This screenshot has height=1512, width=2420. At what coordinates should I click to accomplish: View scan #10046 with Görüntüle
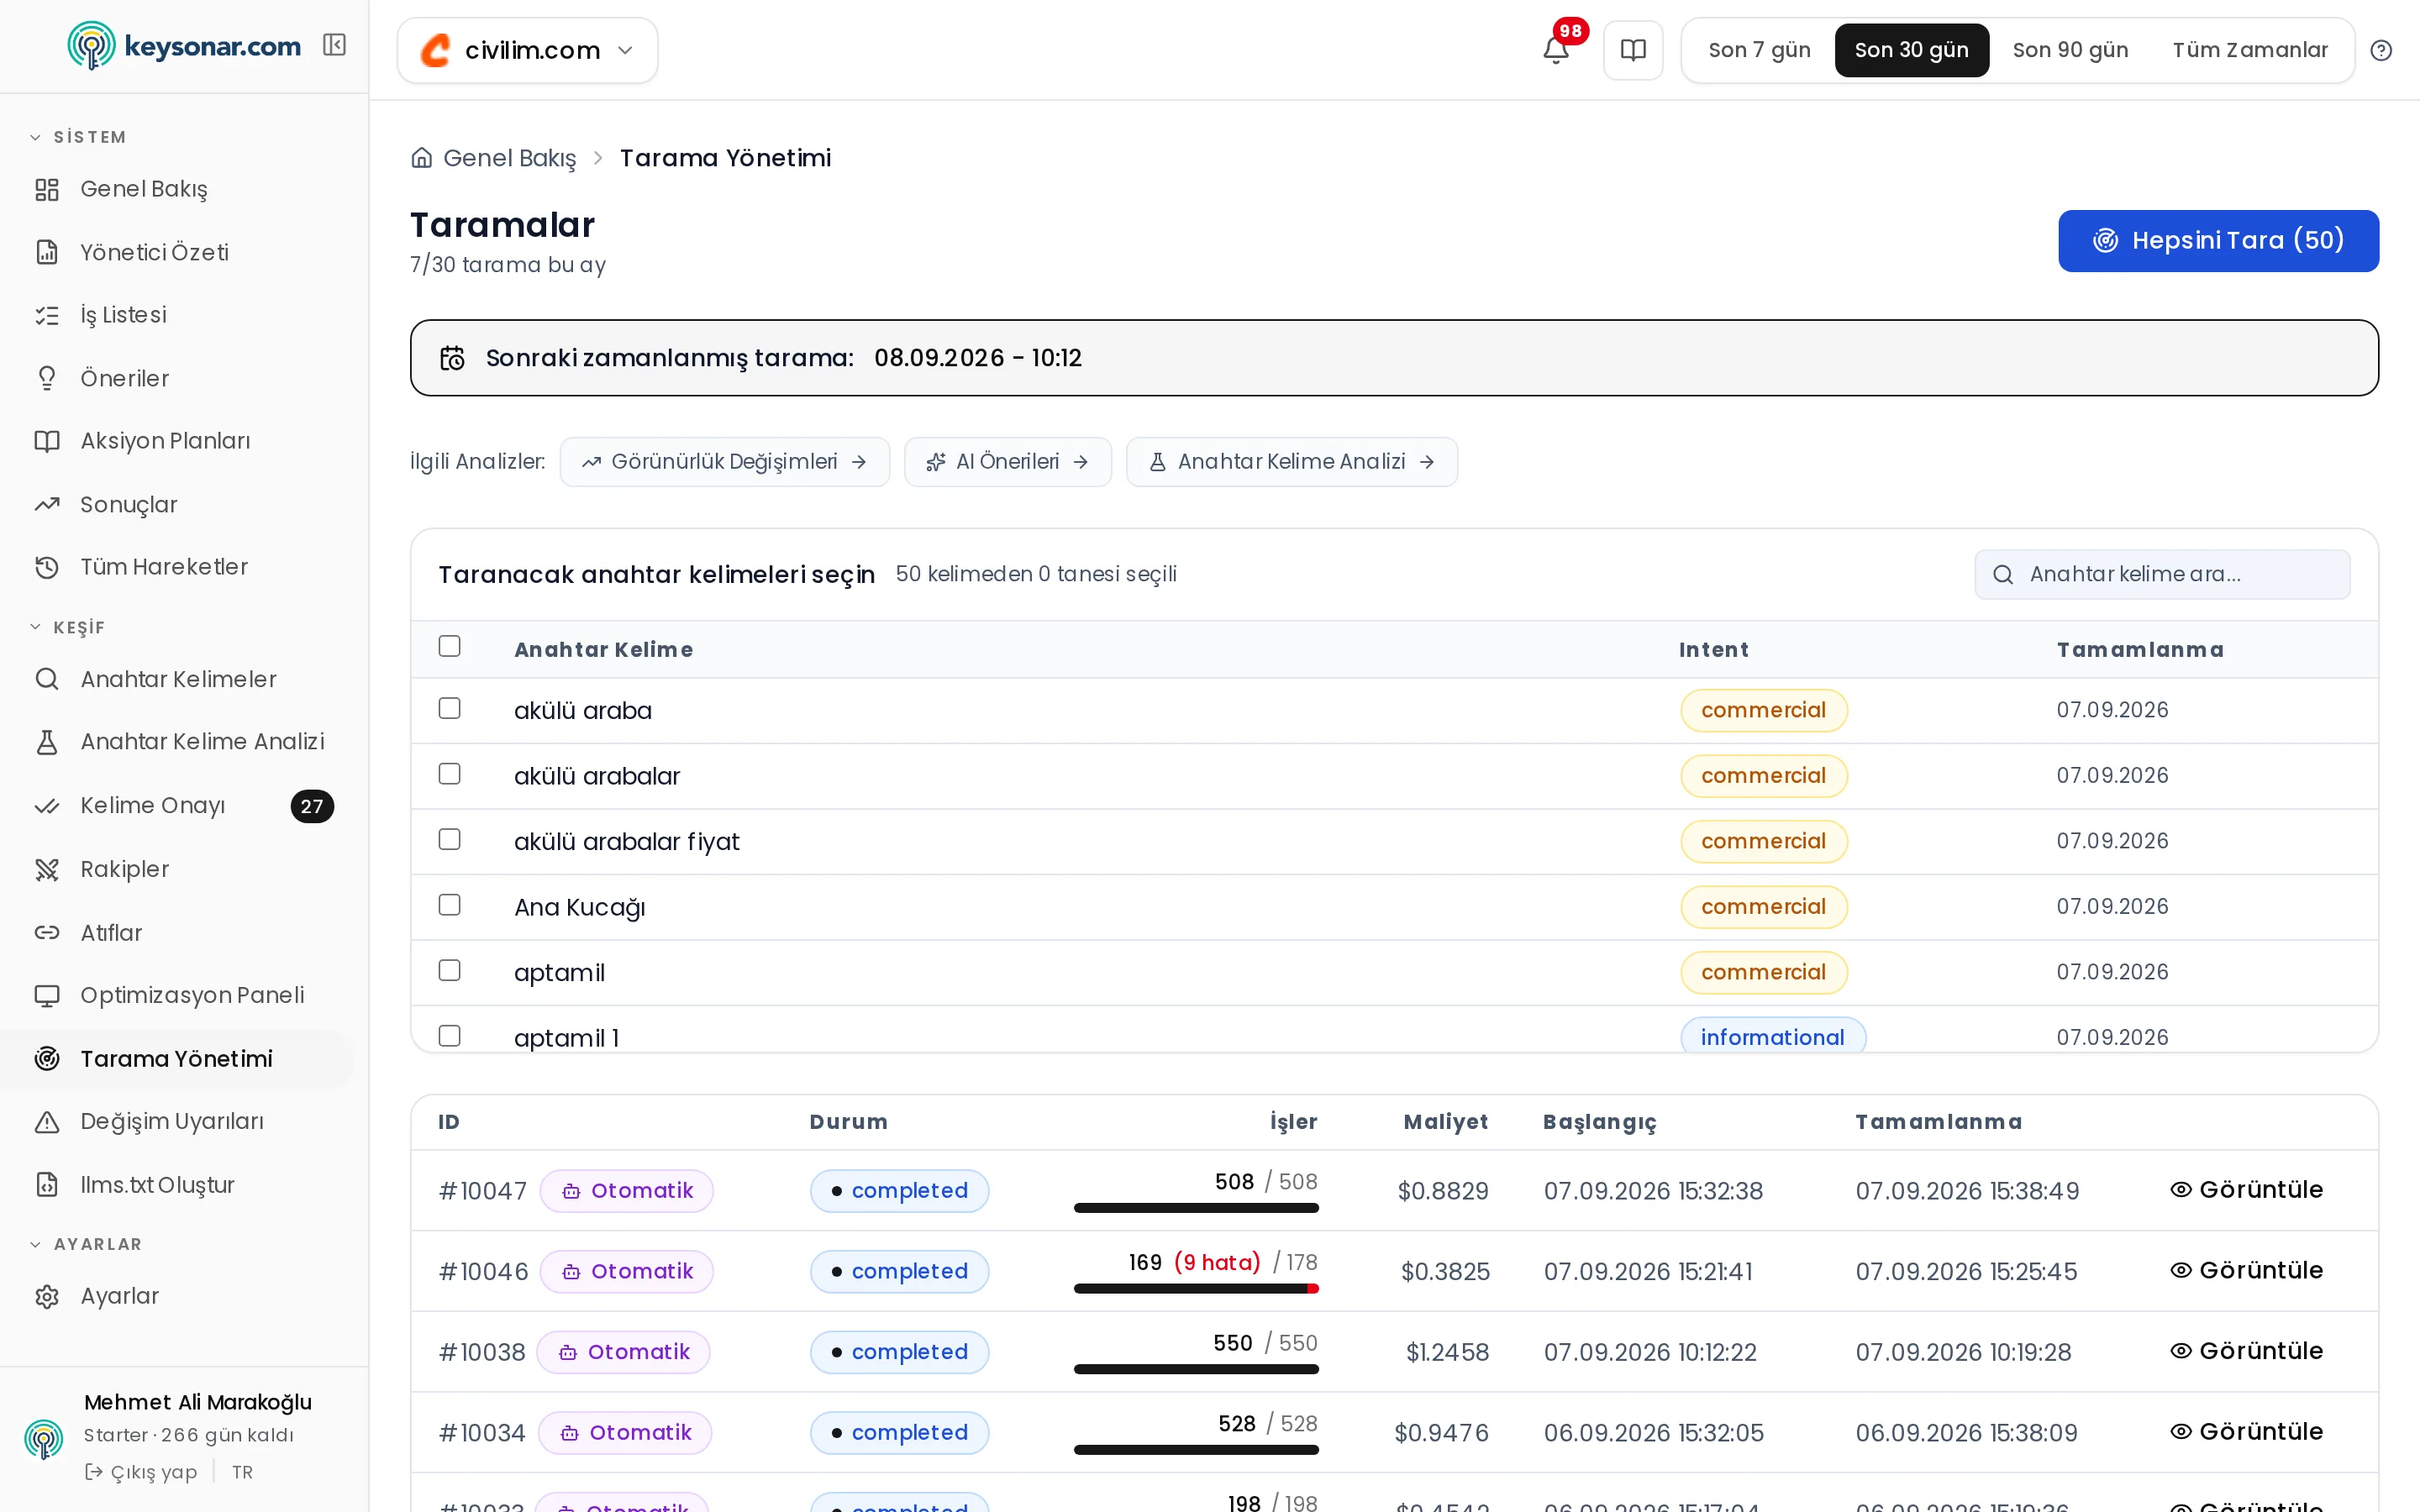click(x=2246, y=1271)
